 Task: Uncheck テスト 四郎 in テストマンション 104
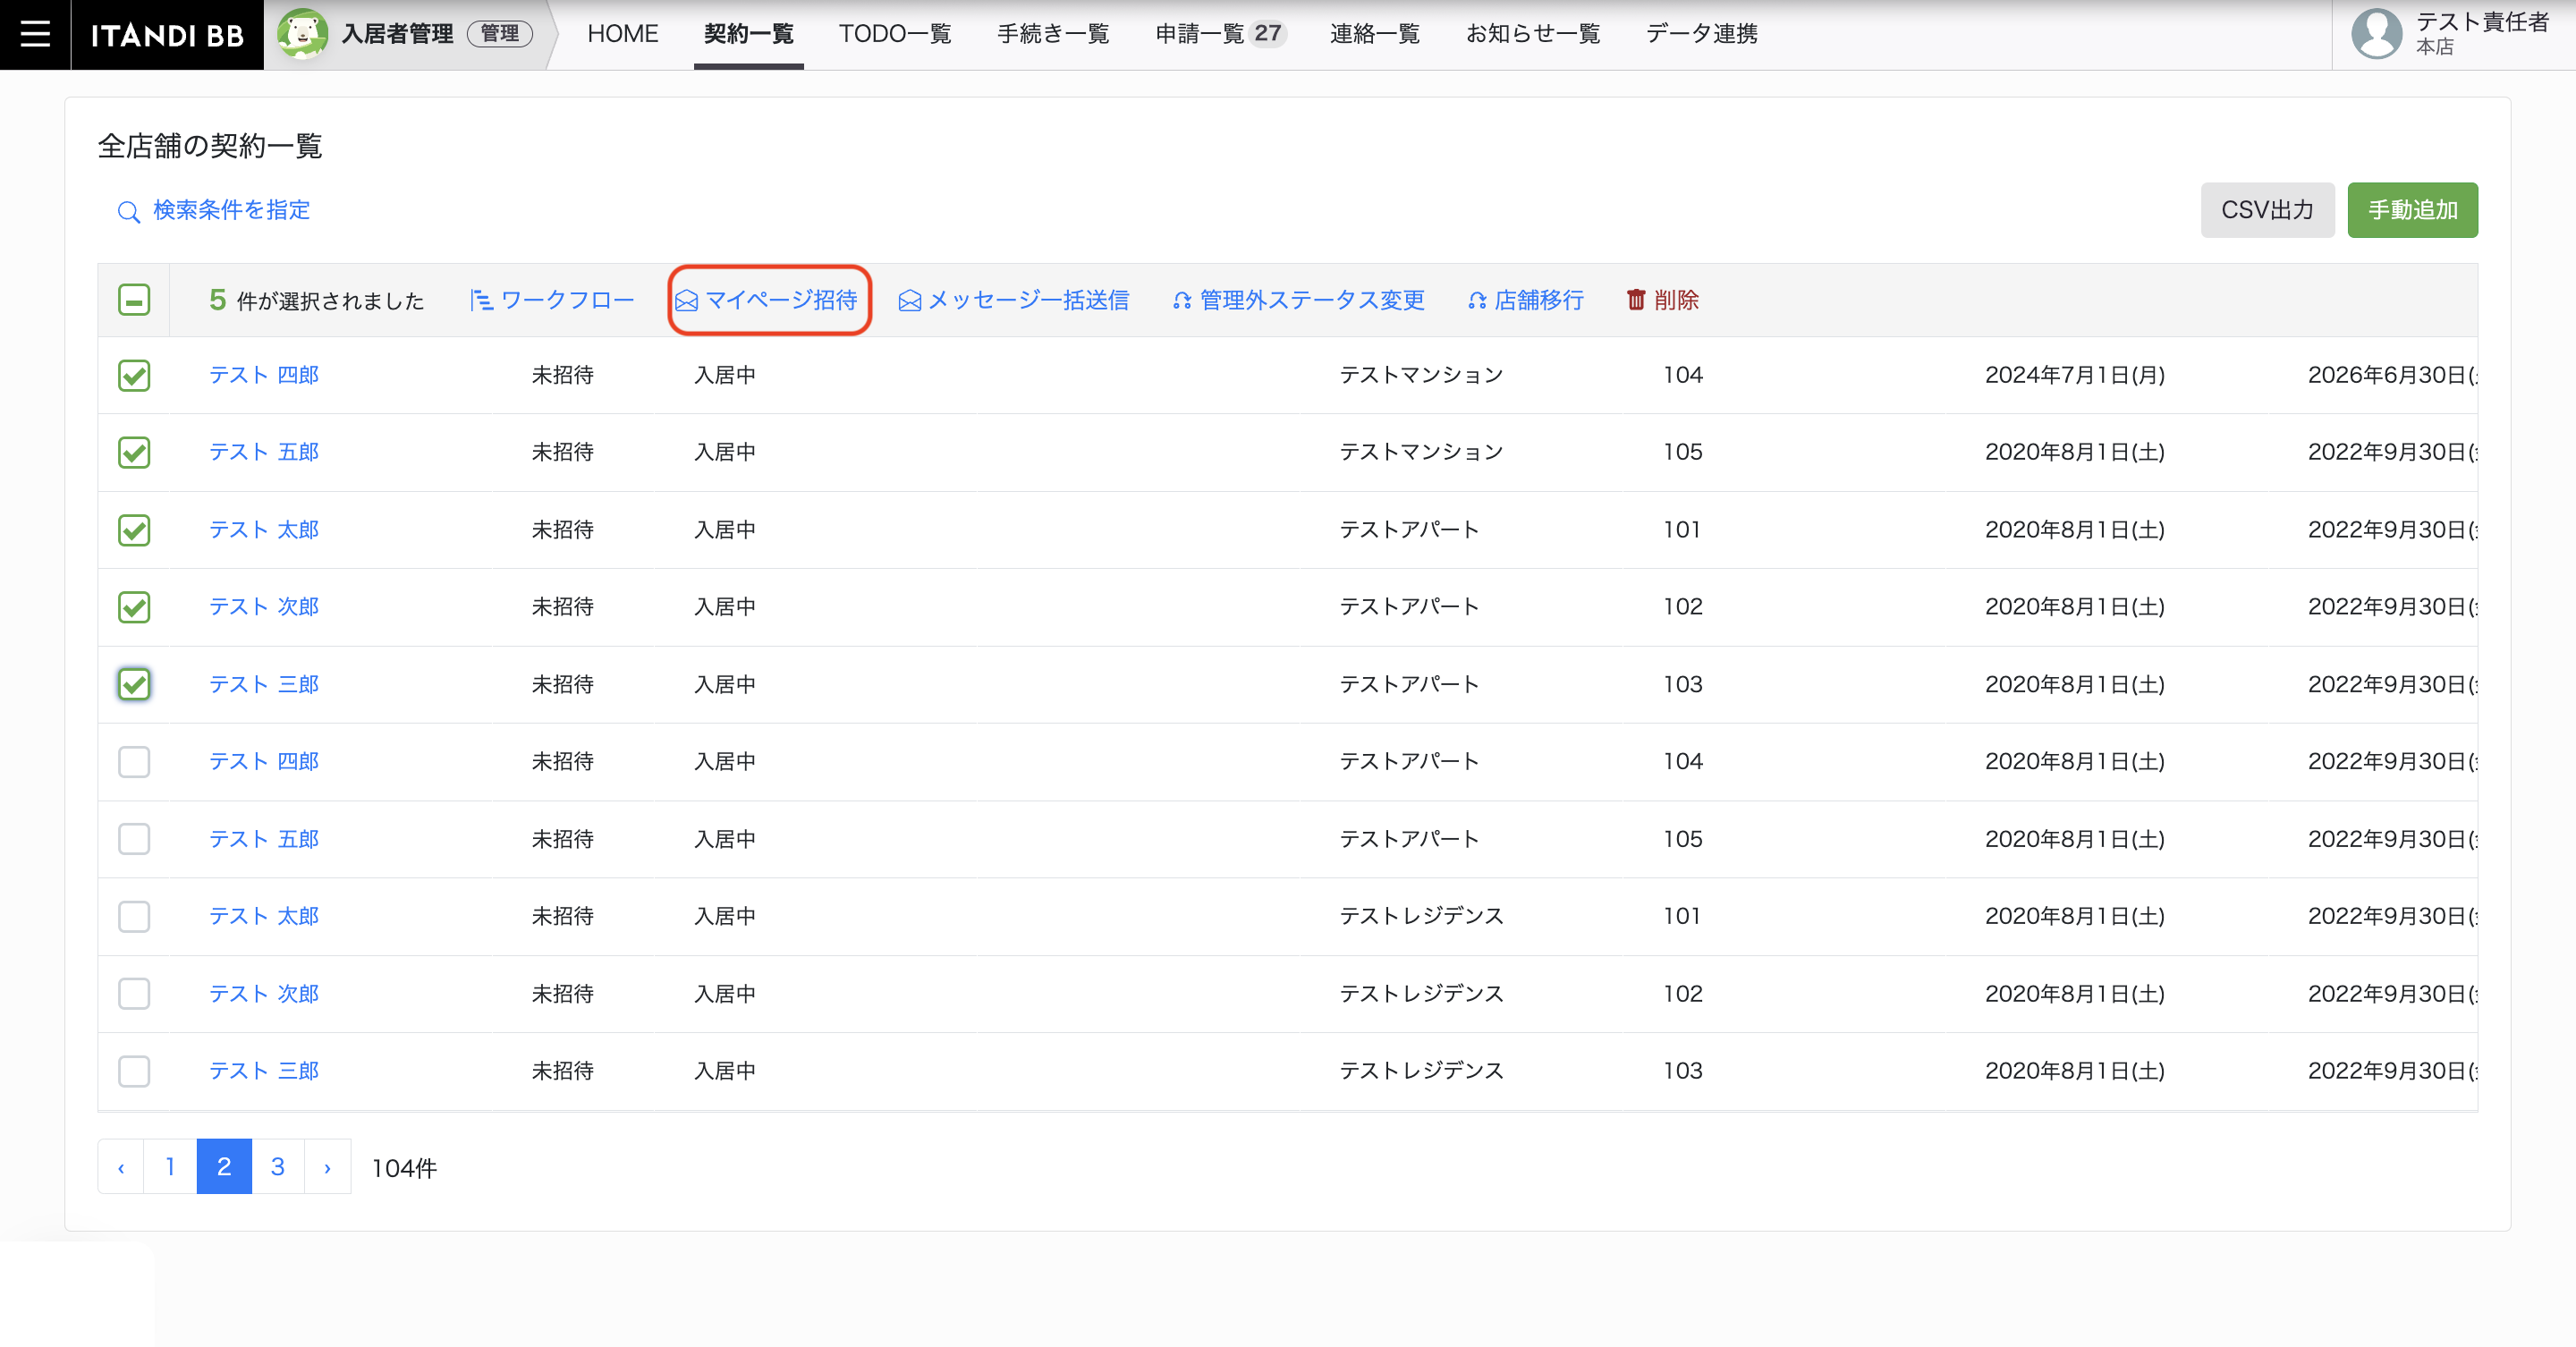pos(134,376)
